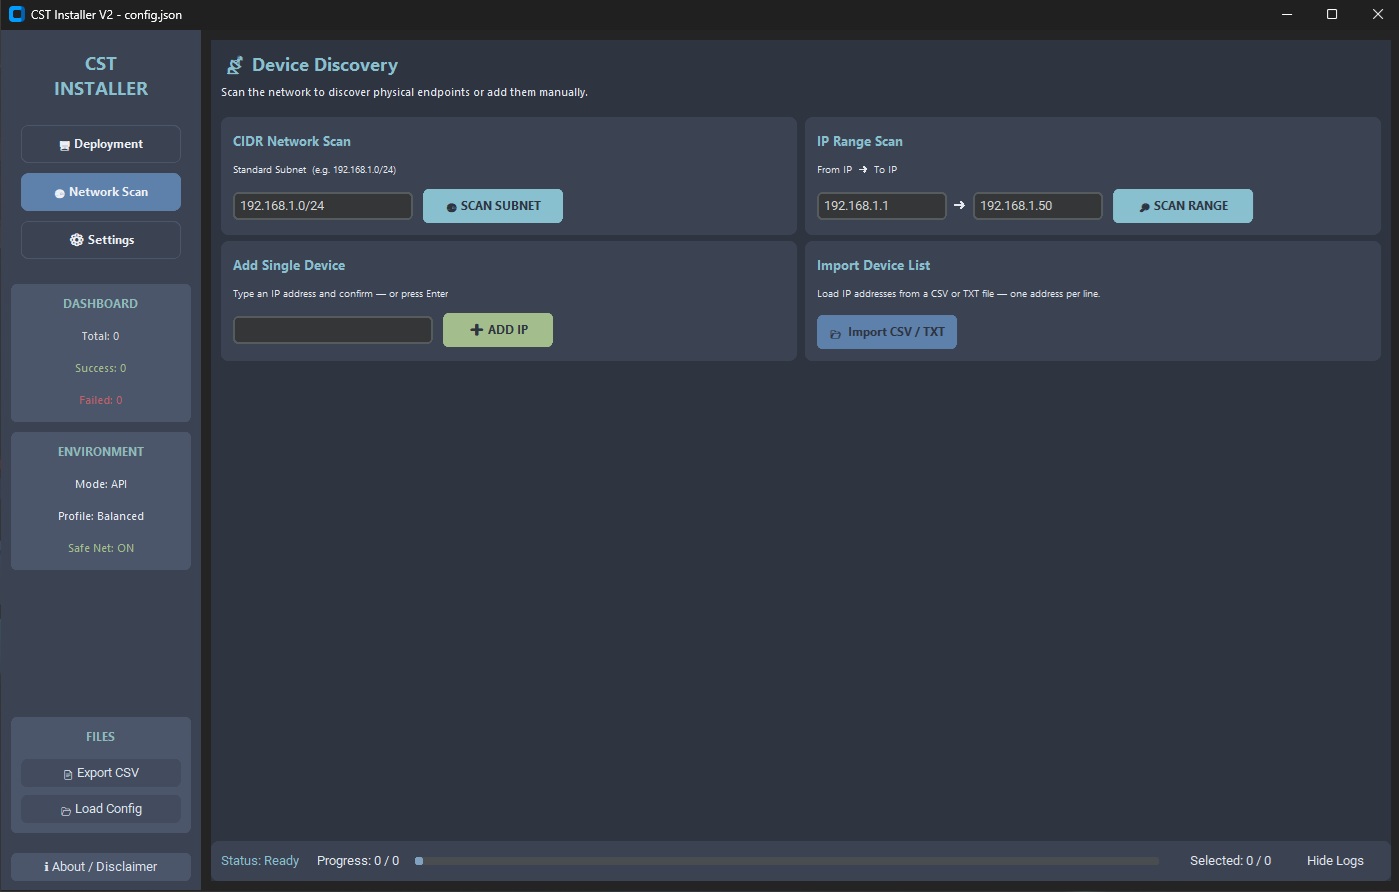
Task: Click the To IP field 192.168.1.50
Action: click(x=1037, y=206)
